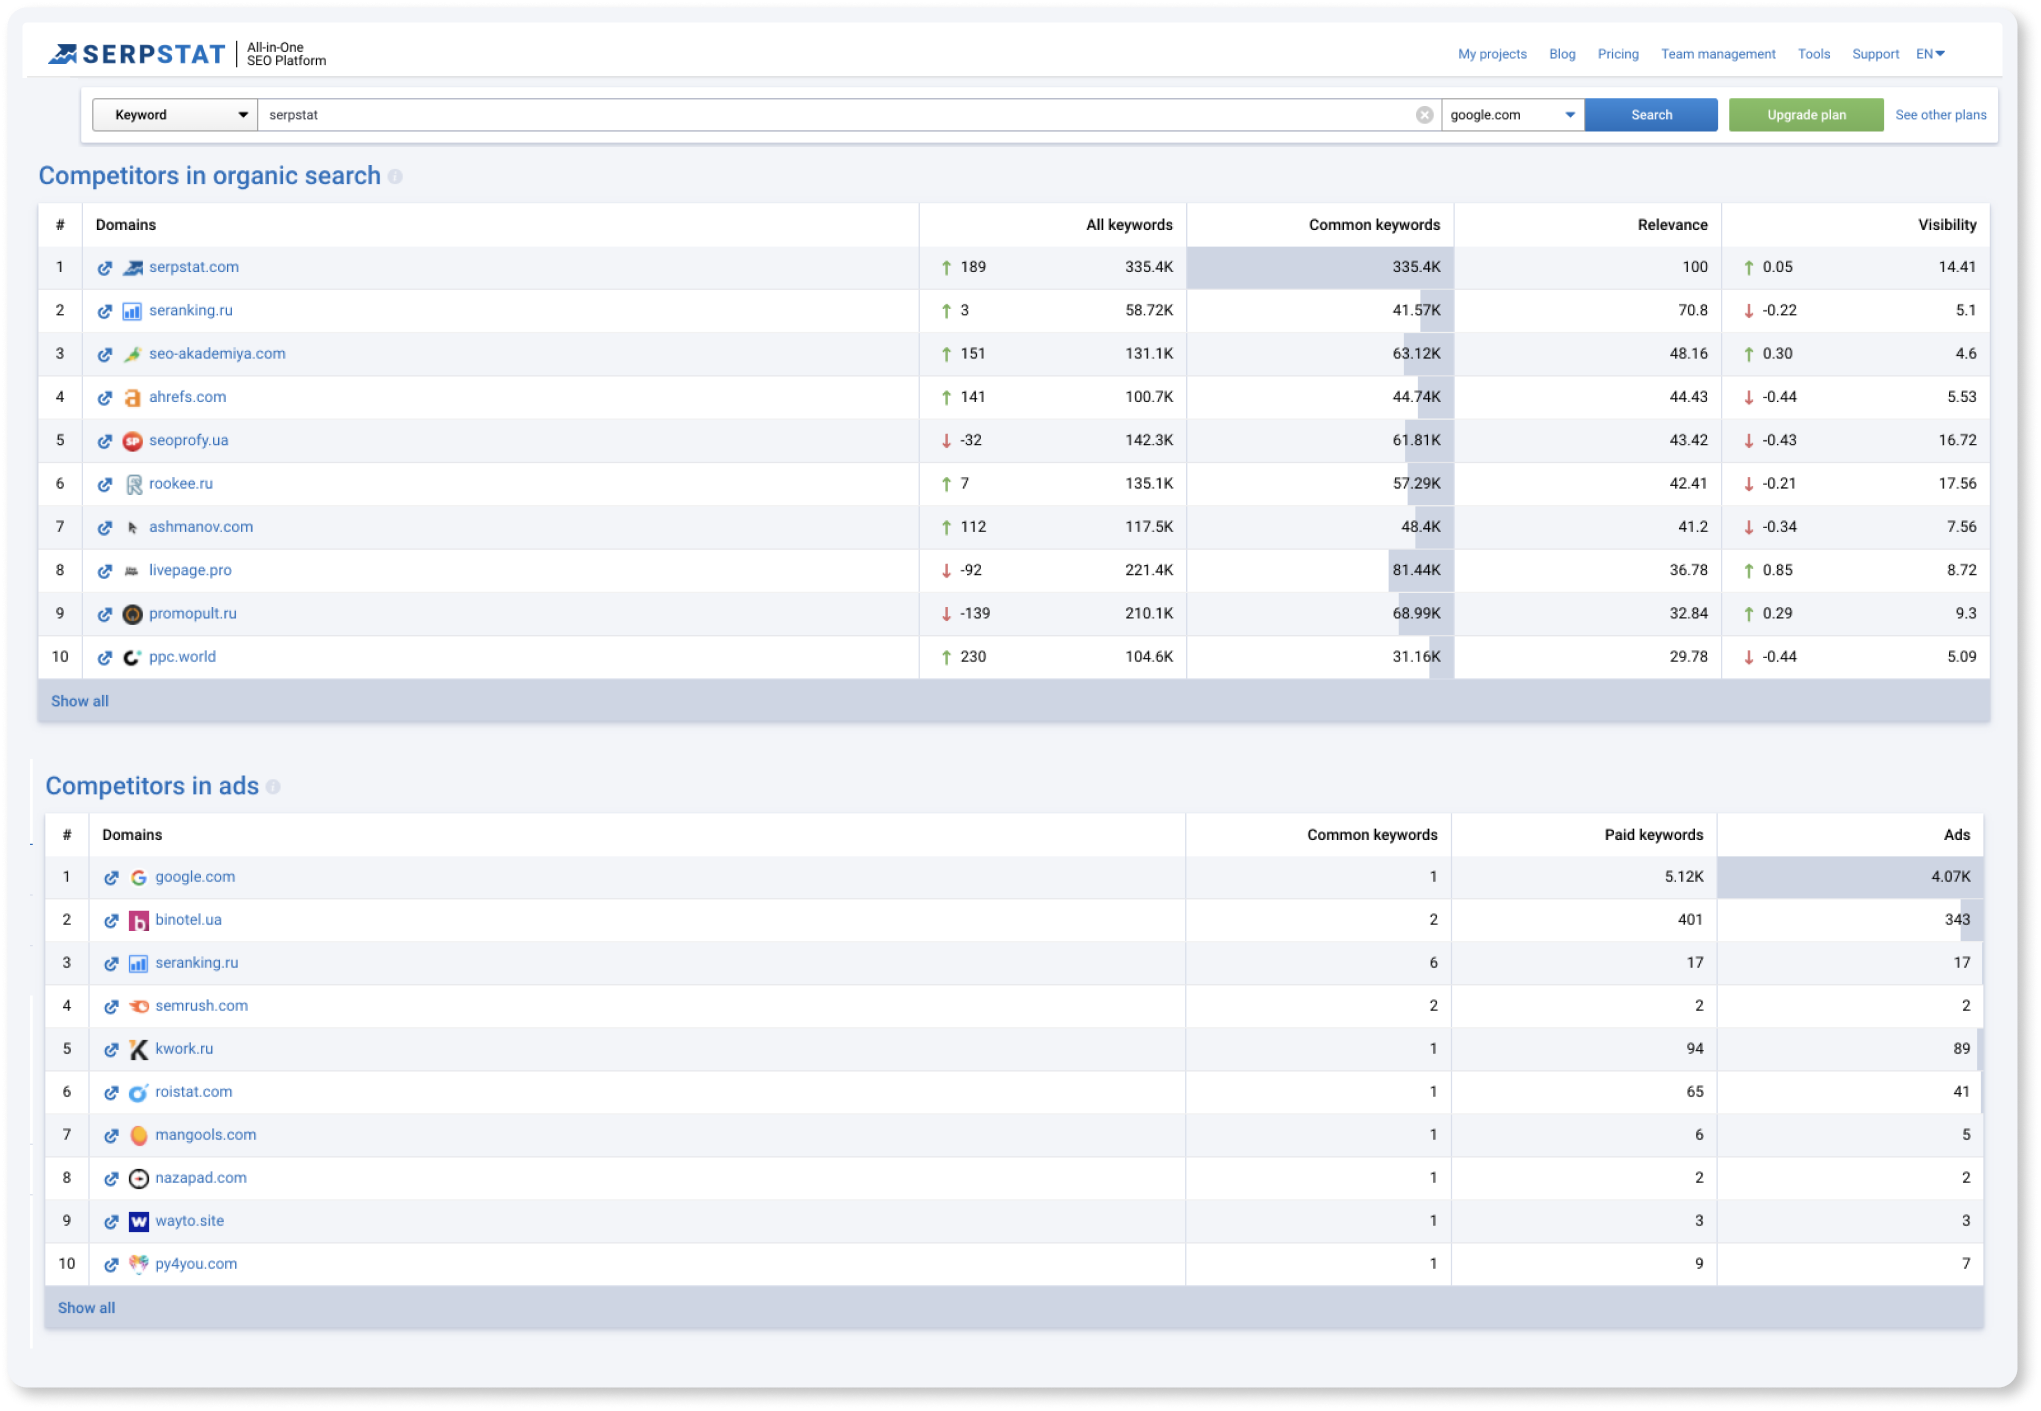The height and width of the screenshot is (1411, 2041).
Task: Open the google.com search engine dropdown
Action: point(1512,115)
